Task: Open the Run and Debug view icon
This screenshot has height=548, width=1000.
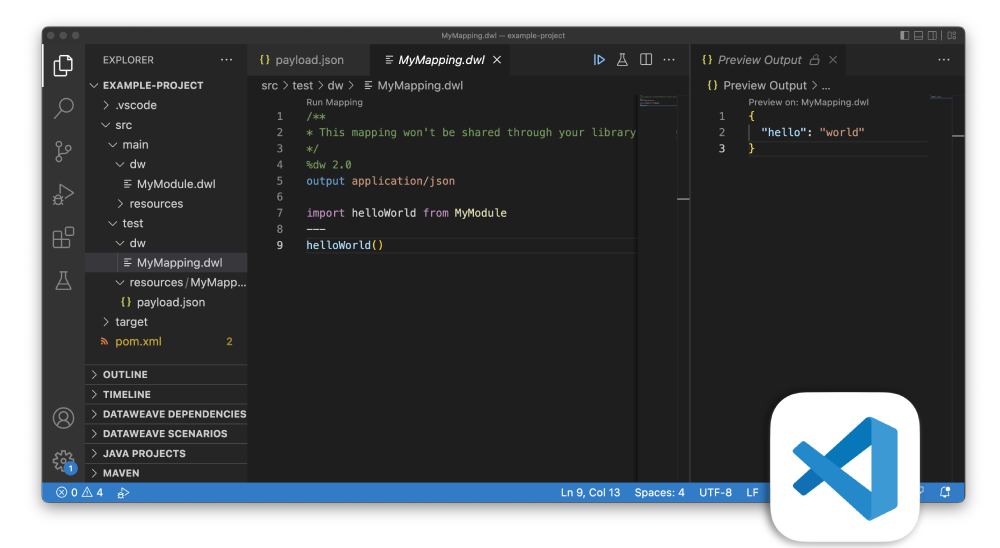Action: click(63, 195)
